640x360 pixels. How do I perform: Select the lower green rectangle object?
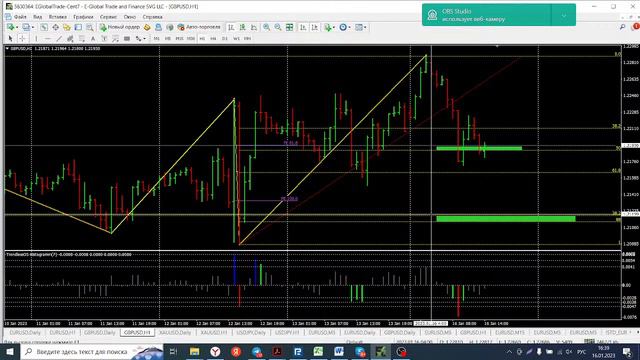pyautogui.click(x=506, y=219)
